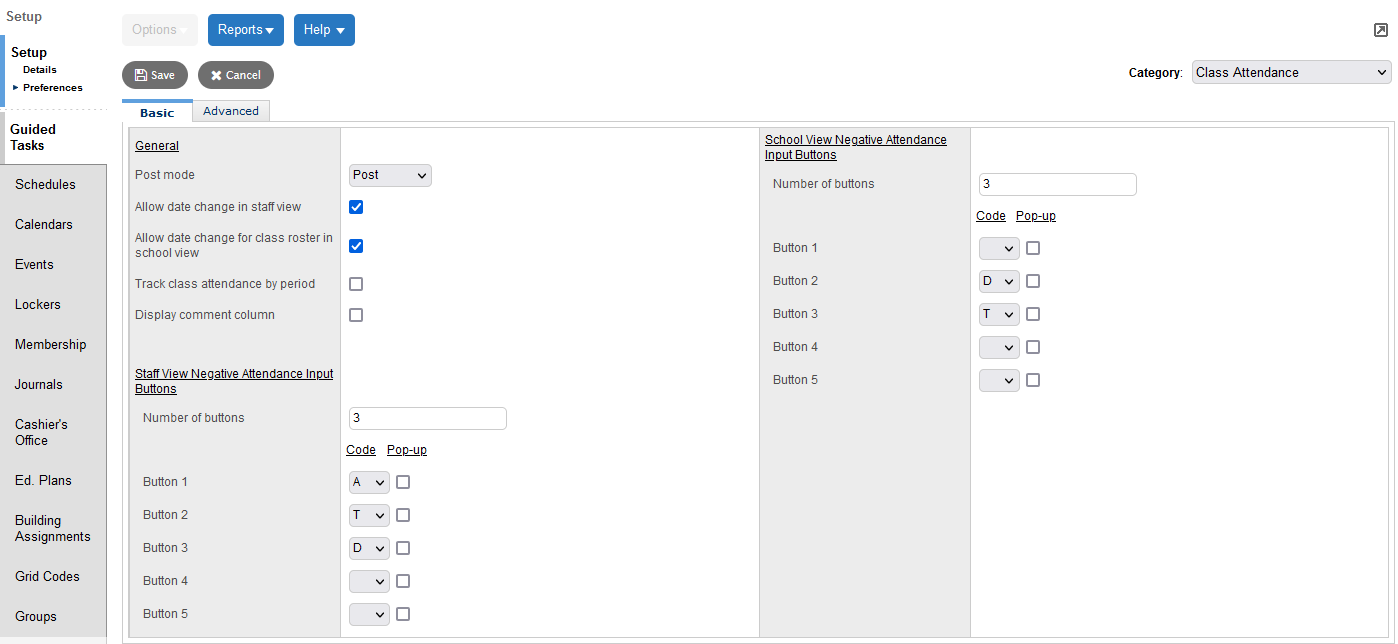Click School View Number of buttons field
The width and height of the screenshot is (1398, 644).
coord(1058,184)
